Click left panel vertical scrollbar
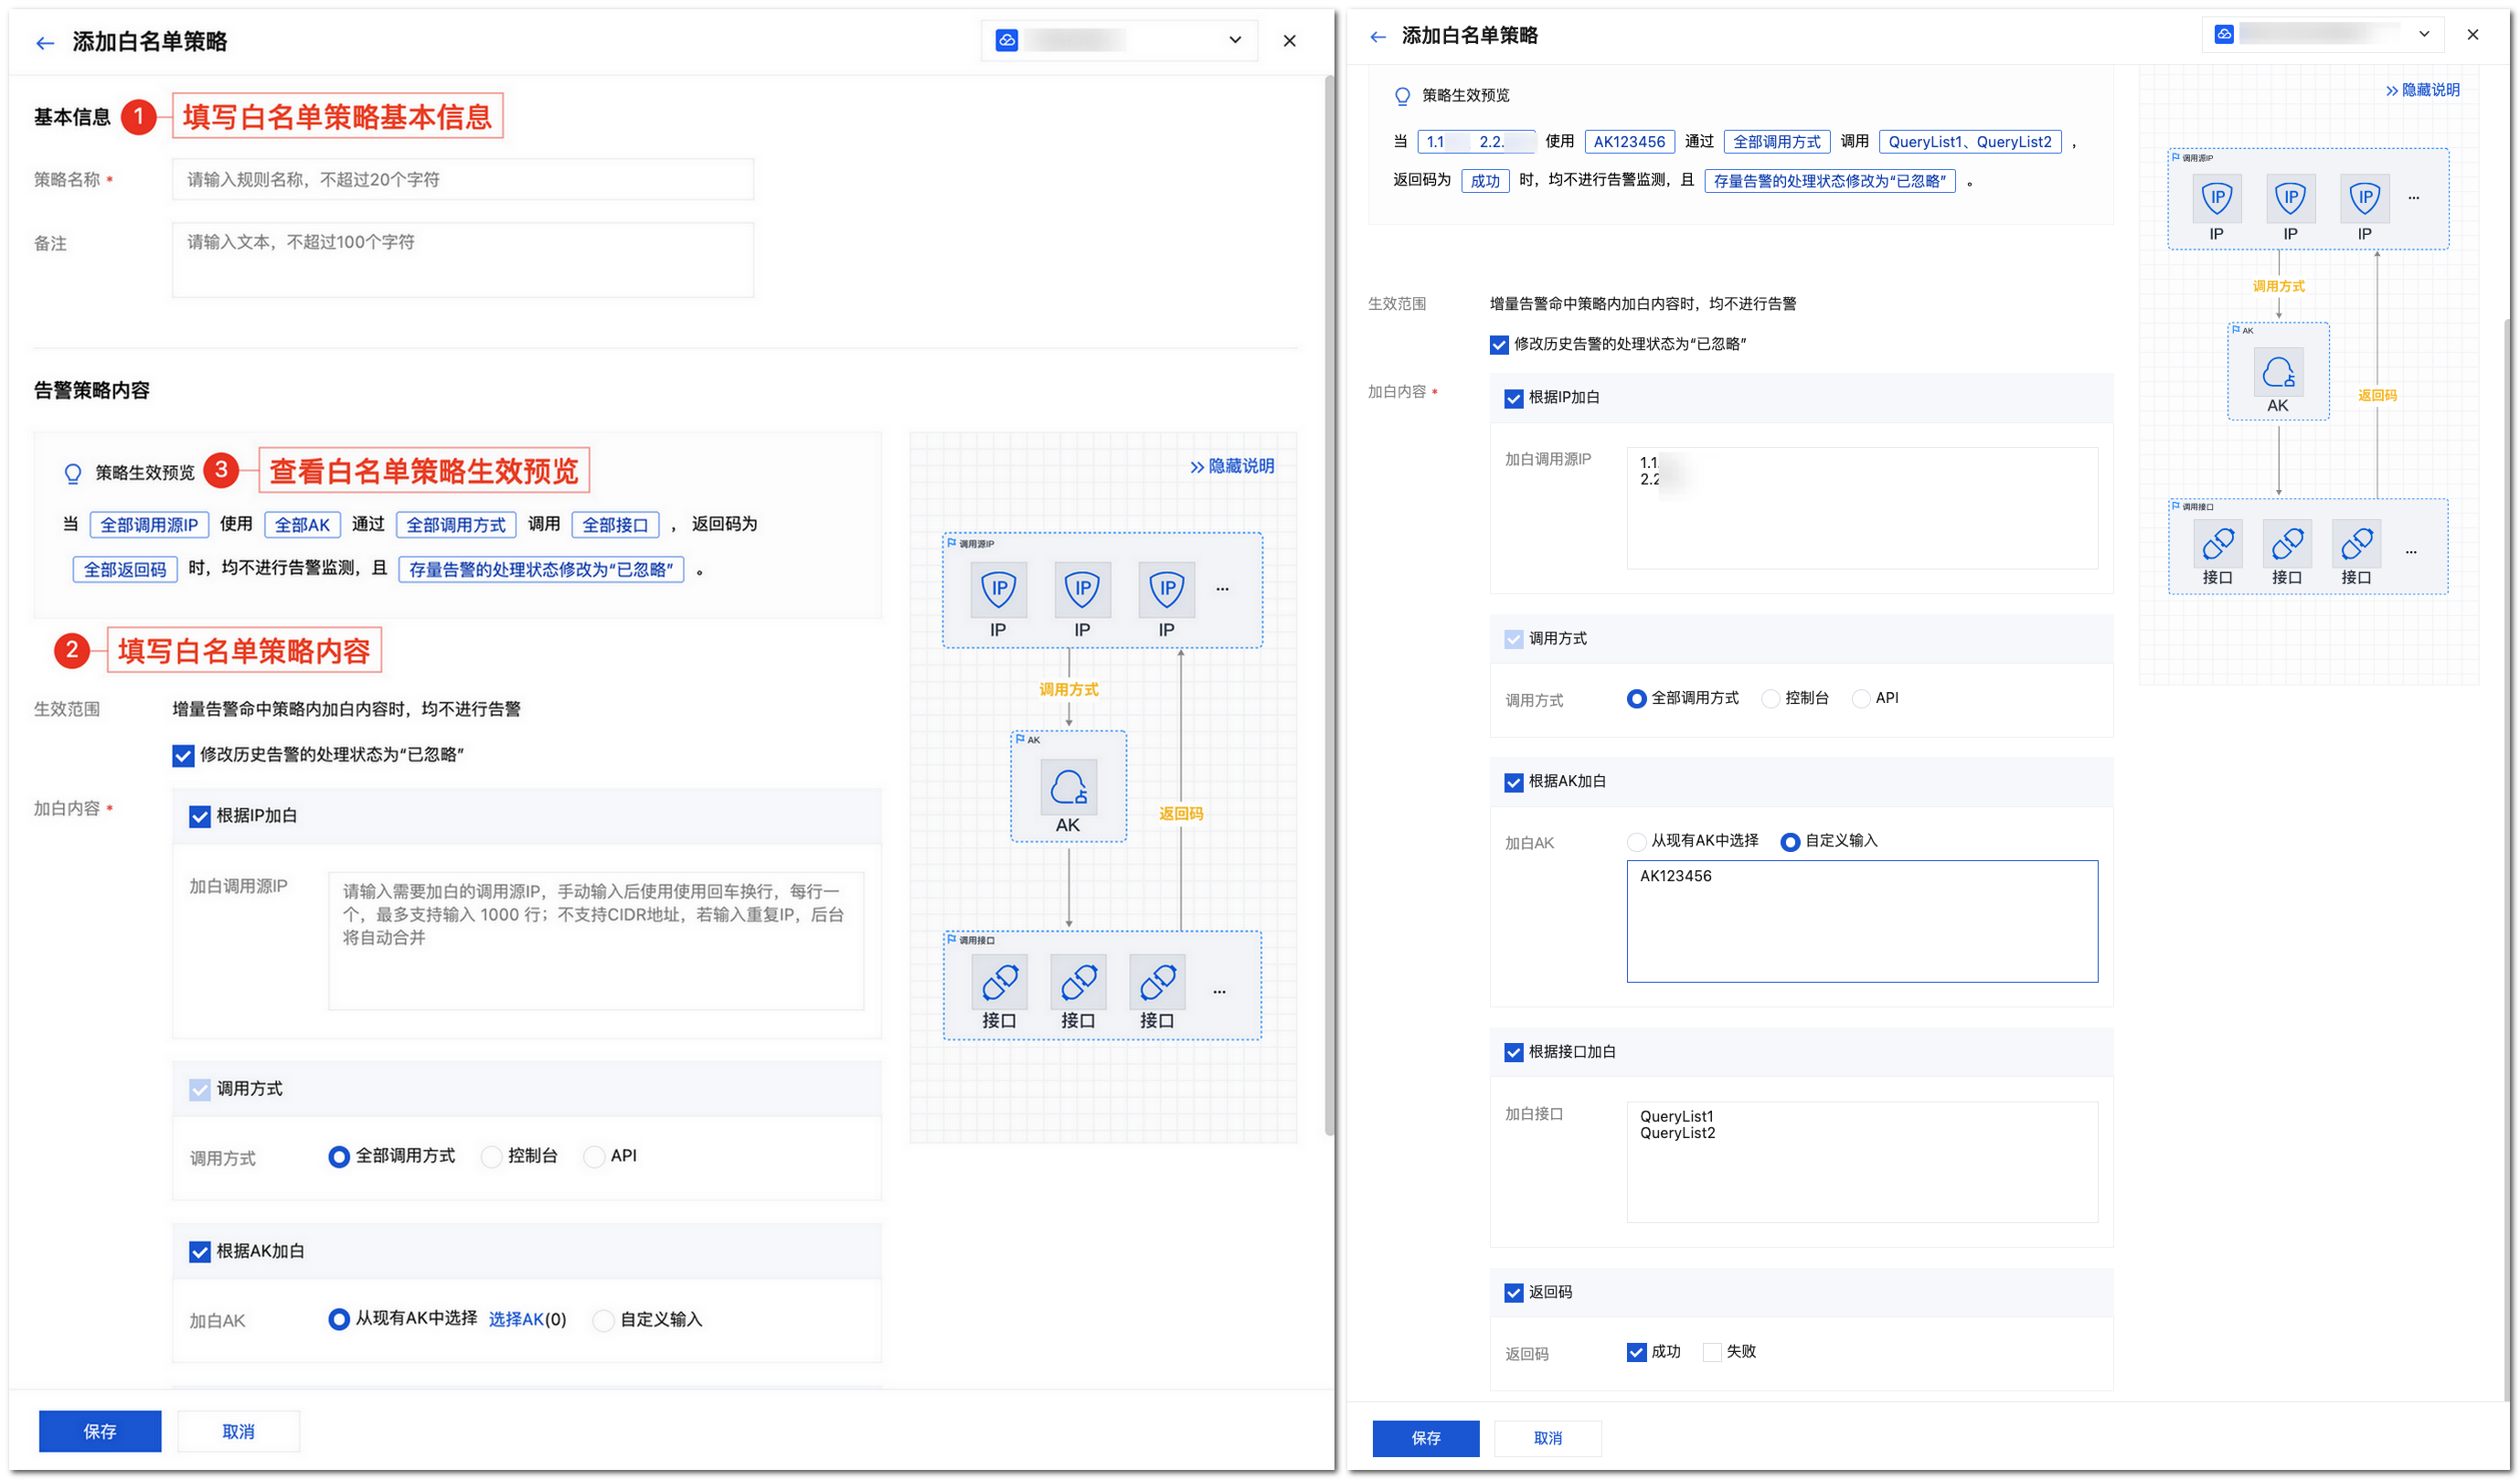Screen dimensions: 2520x1480 (1329, 605)
